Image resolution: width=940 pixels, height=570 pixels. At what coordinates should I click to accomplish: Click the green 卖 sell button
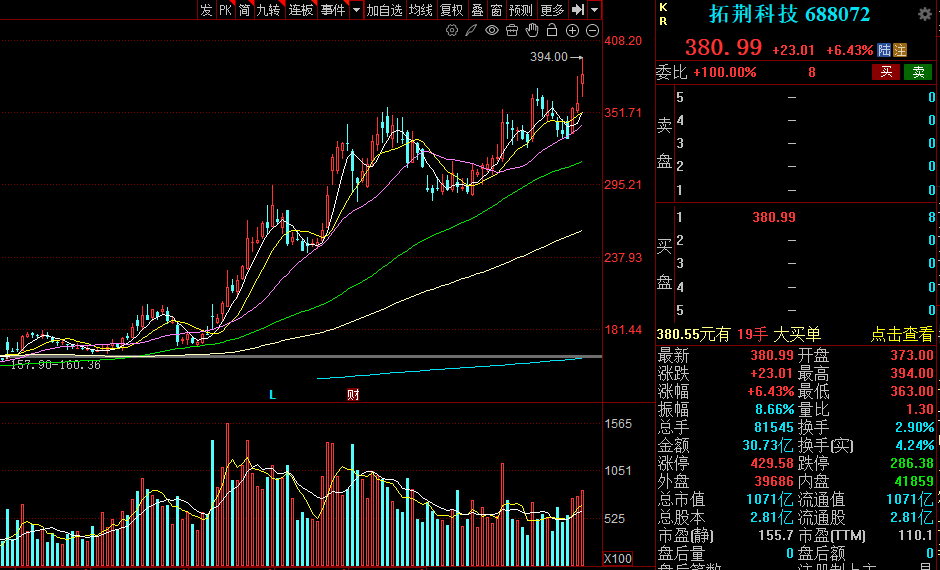click(918, 72)
